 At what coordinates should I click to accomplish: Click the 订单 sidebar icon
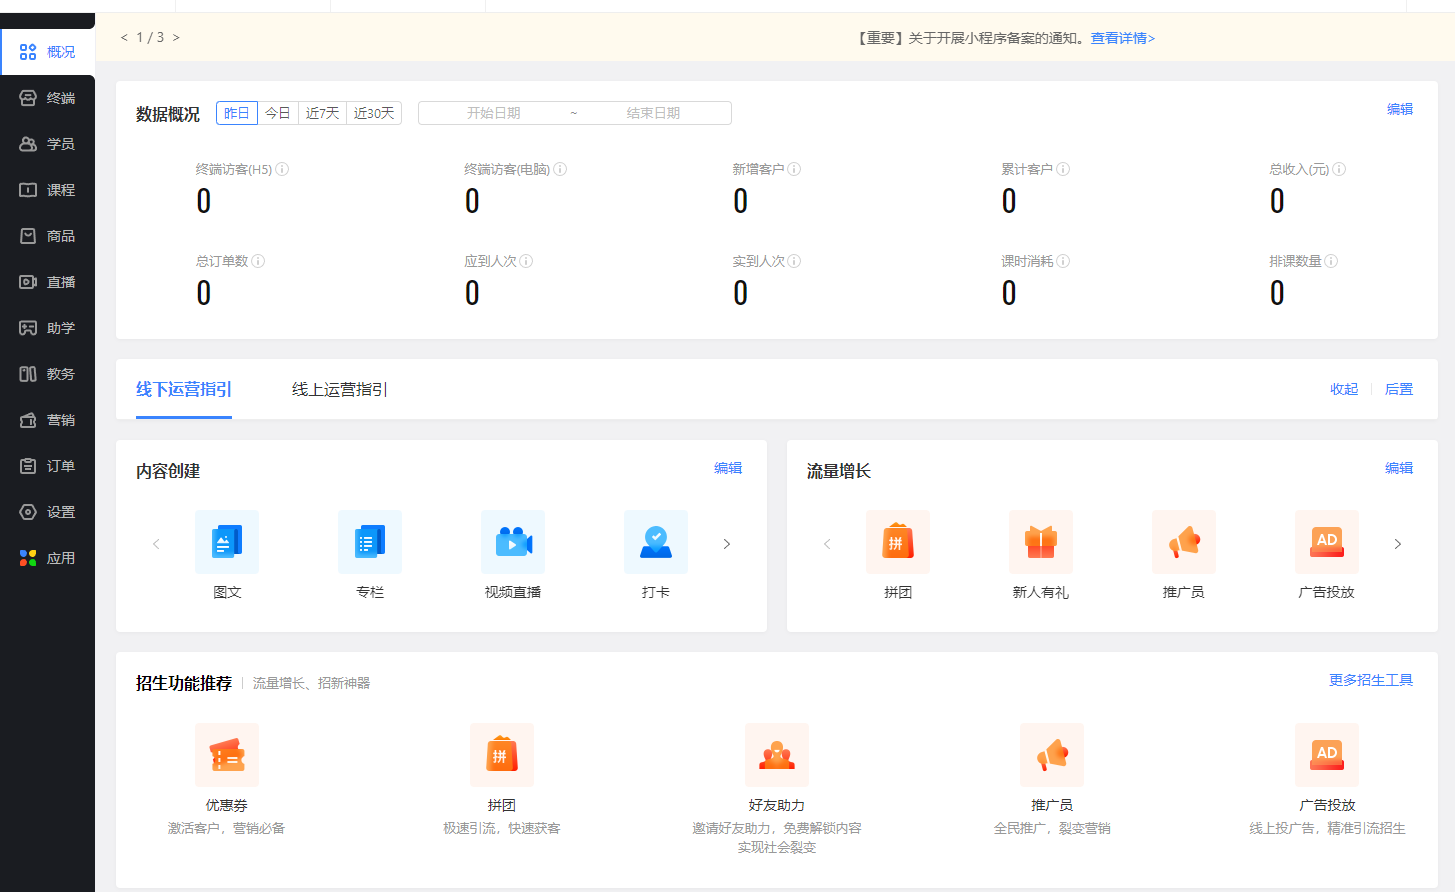click(x=28, y=466)
